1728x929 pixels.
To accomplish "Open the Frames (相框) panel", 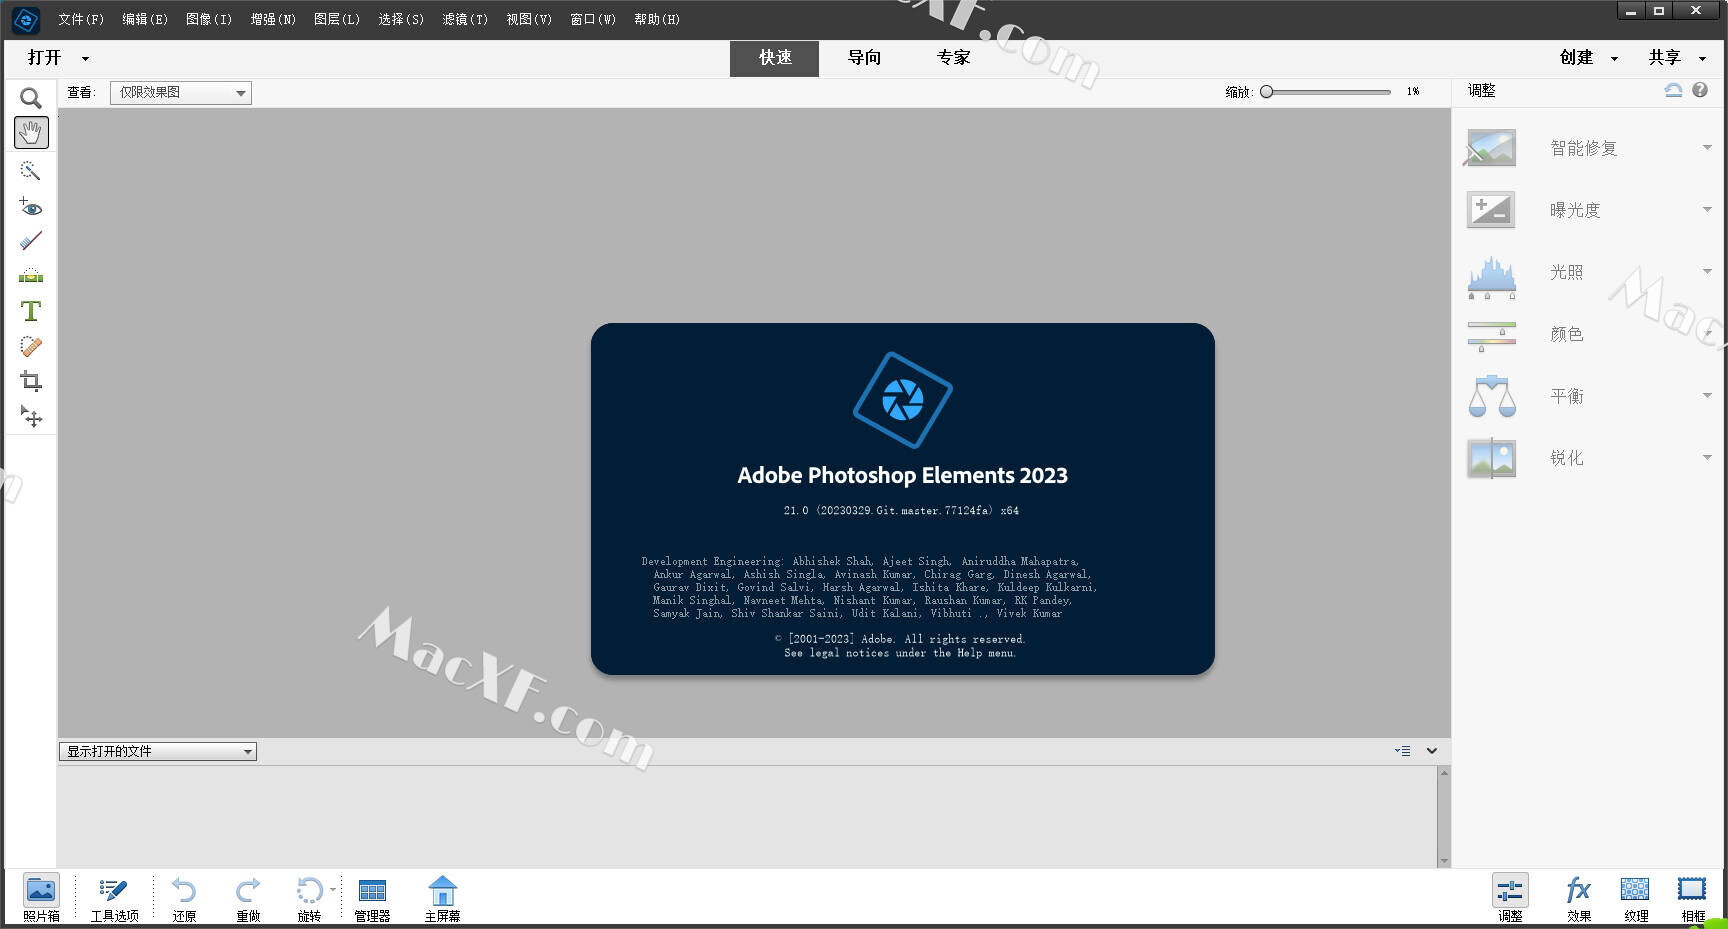I will click(x=1692, y=897).
